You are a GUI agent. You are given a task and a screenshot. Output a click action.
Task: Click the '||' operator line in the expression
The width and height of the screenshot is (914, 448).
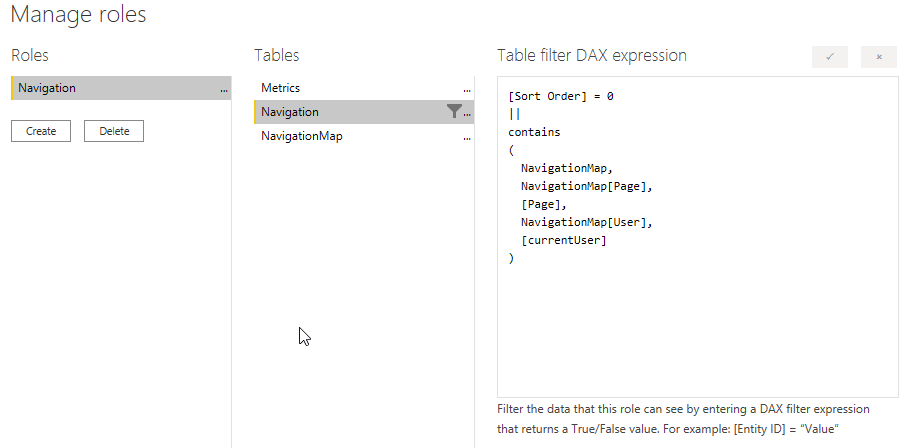tap(515, 114)
